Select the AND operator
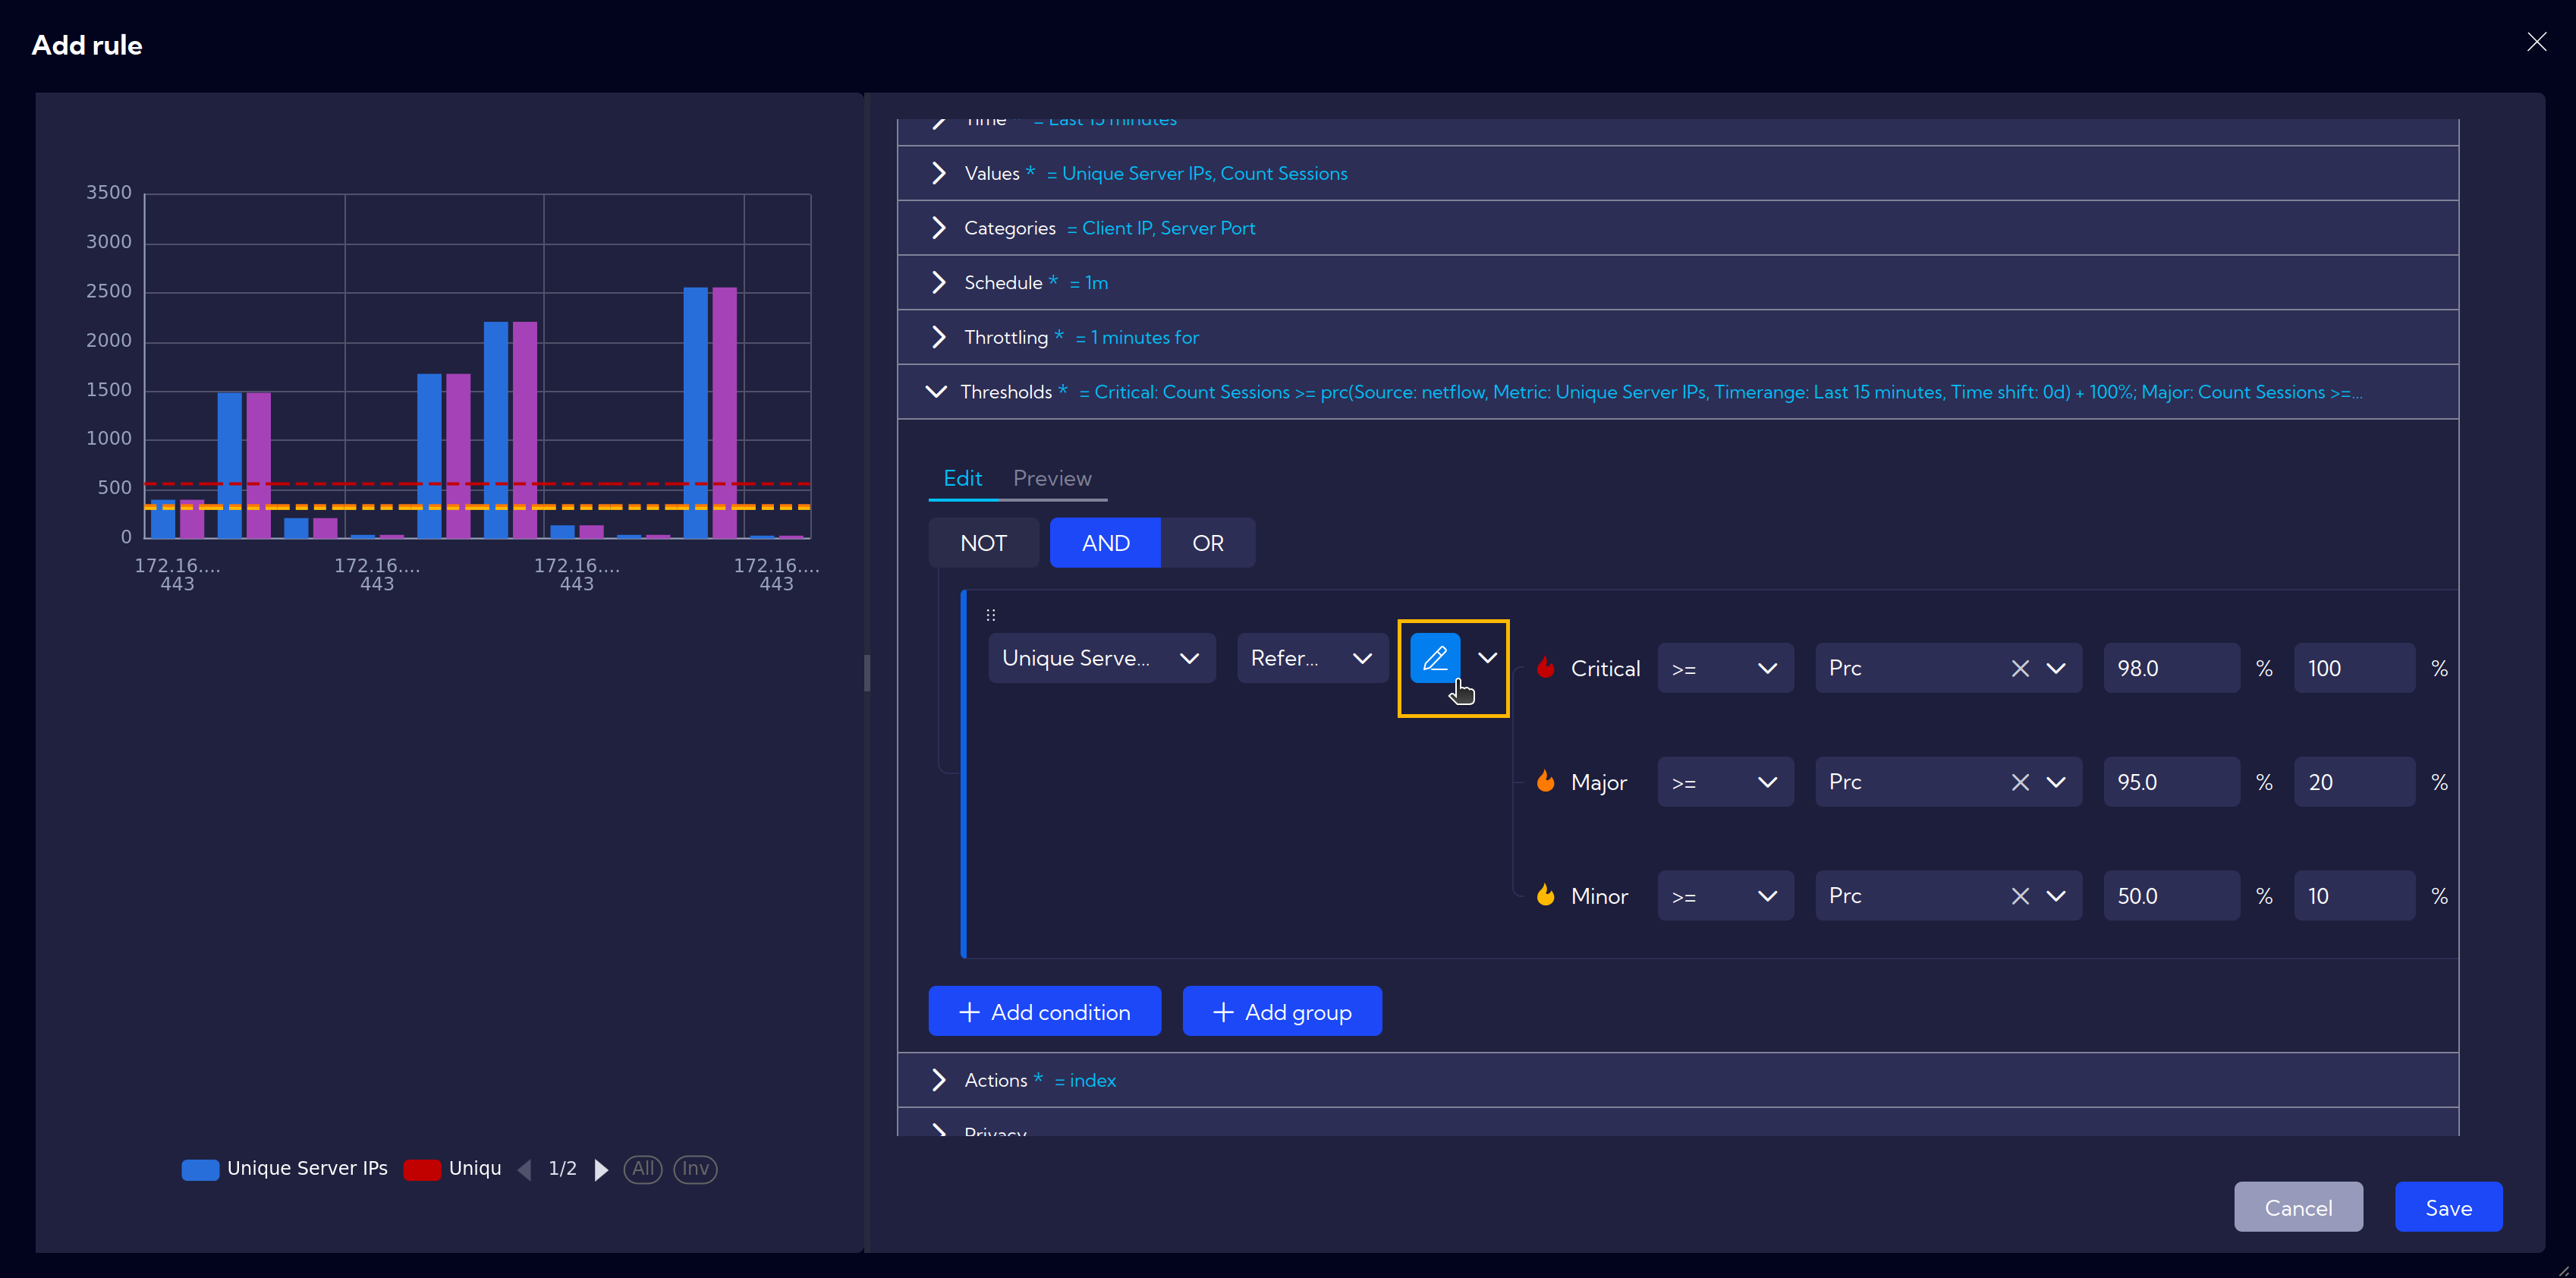 (1105, 543)
